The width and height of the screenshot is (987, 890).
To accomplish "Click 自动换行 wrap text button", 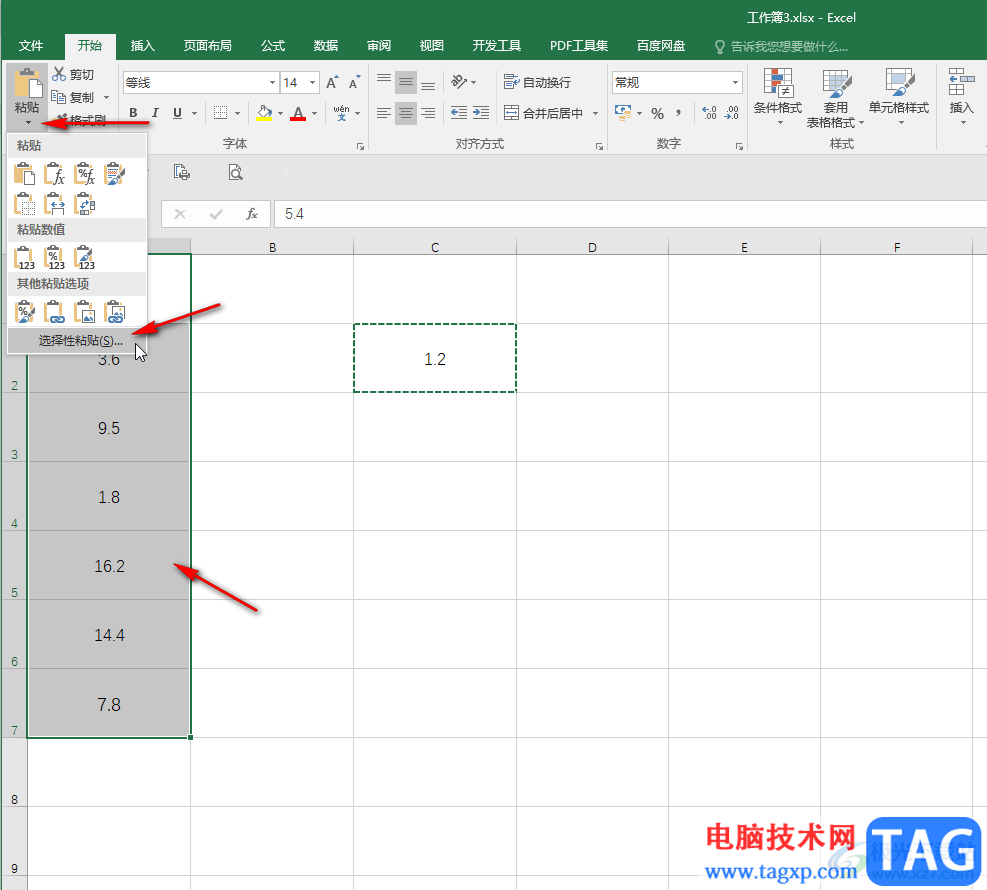I will (x=537, y=82).
